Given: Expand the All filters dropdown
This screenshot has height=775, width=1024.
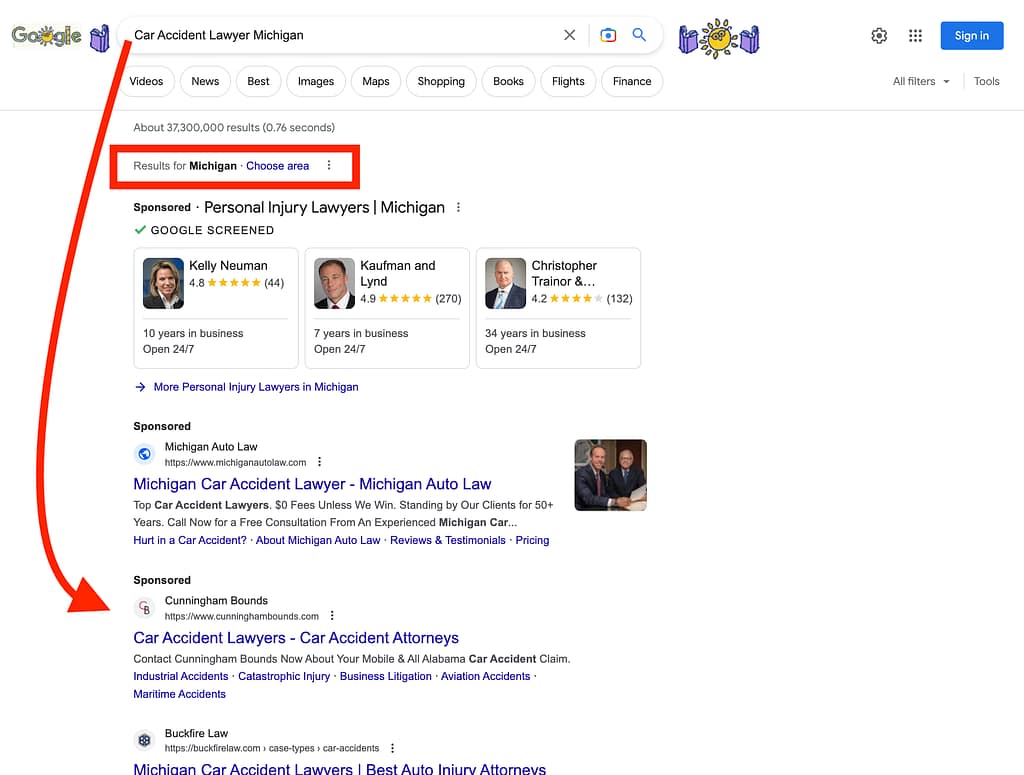Looking at the screenshot, I should point(921,81).
